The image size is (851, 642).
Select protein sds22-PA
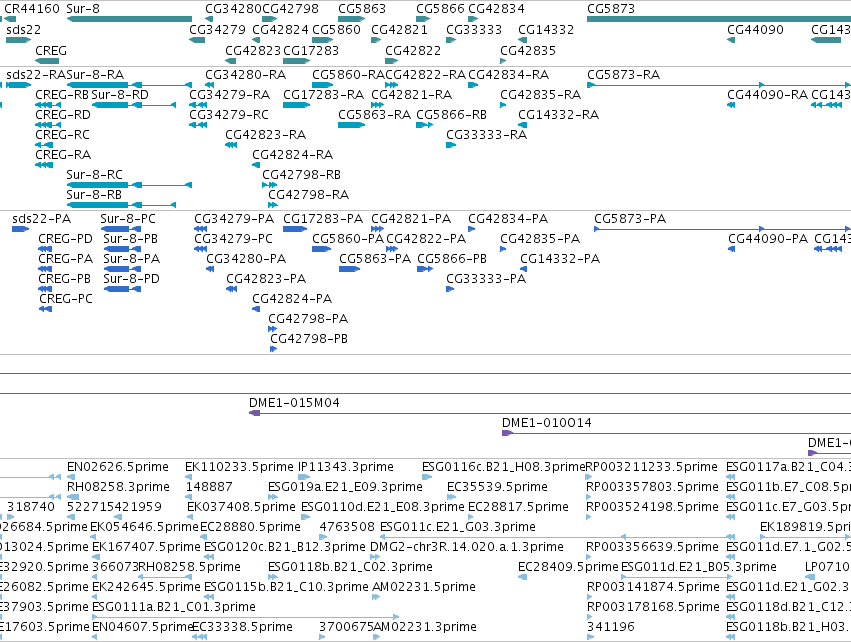41,219
